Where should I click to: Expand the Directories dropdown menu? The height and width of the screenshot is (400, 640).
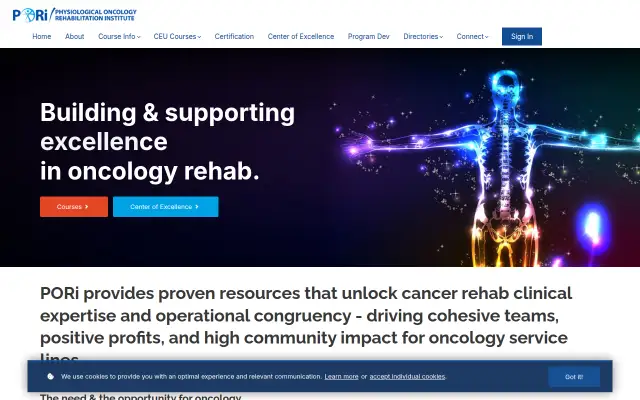(423, 36)
